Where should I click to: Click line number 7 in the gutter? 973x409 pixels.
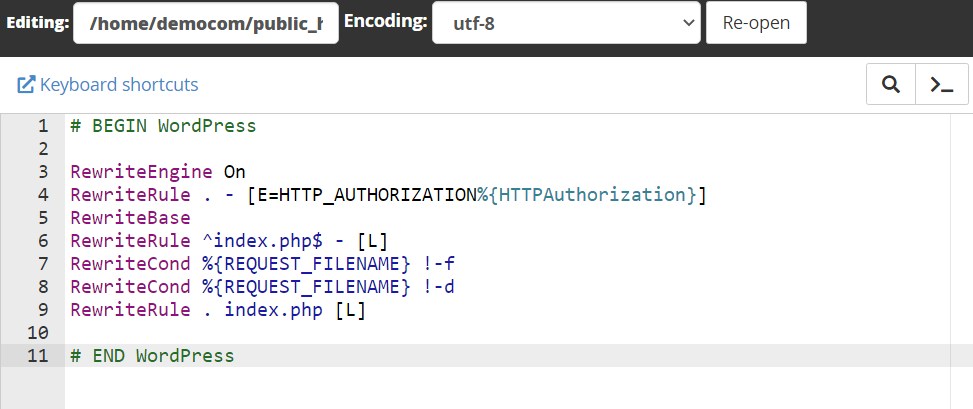[x=42, y=264]
